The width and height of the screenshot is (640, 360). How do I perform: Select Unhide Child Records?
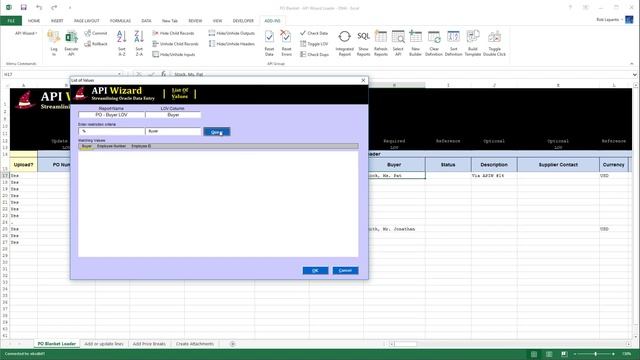point(175,44)
